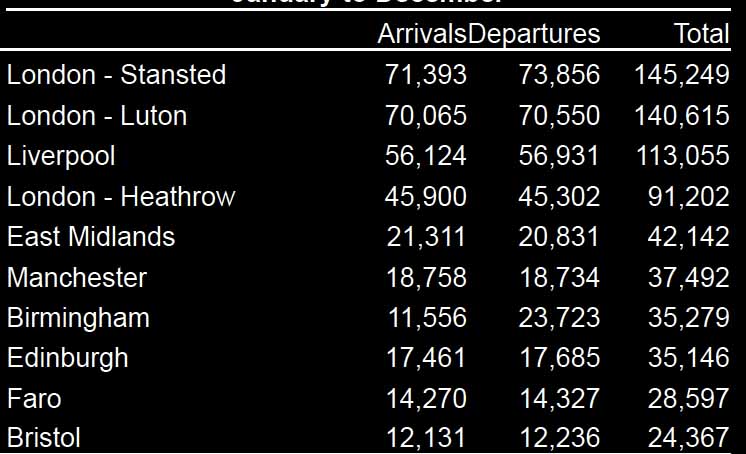Click the East Midlands row label

click(x=91, y=237)
